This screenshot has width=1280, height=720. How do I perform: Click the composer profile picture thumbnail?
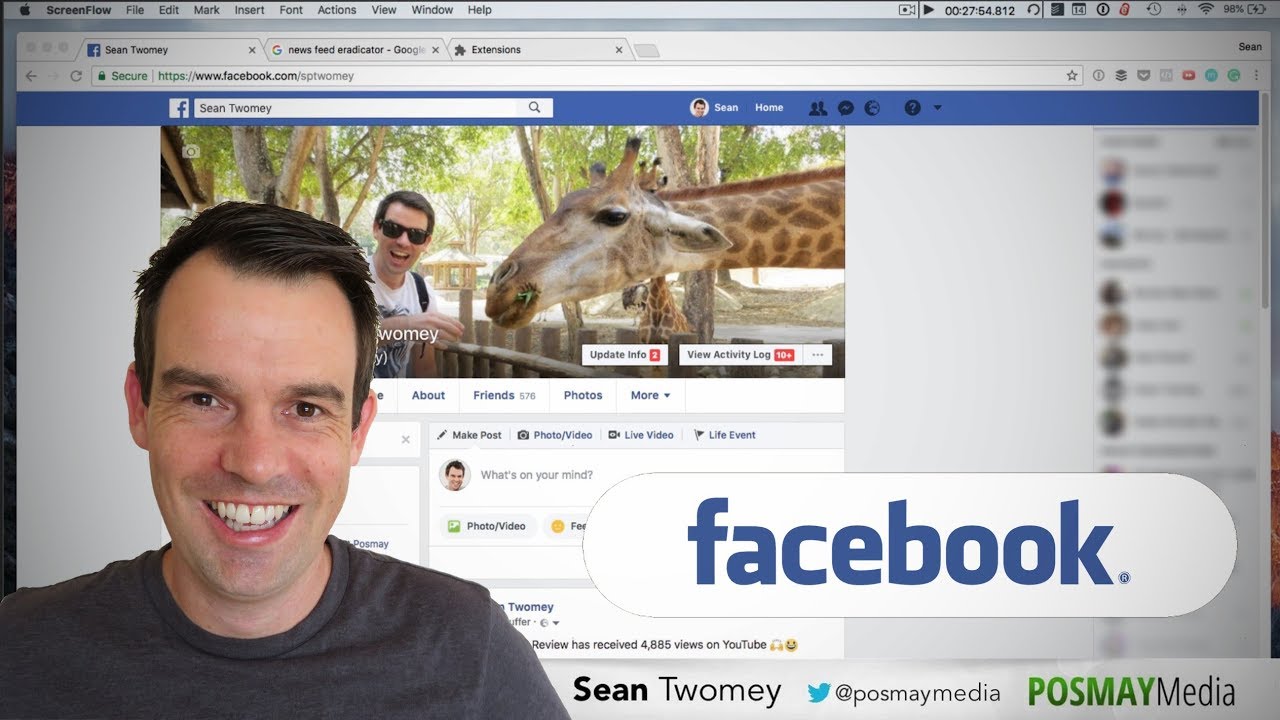[455, 475]
